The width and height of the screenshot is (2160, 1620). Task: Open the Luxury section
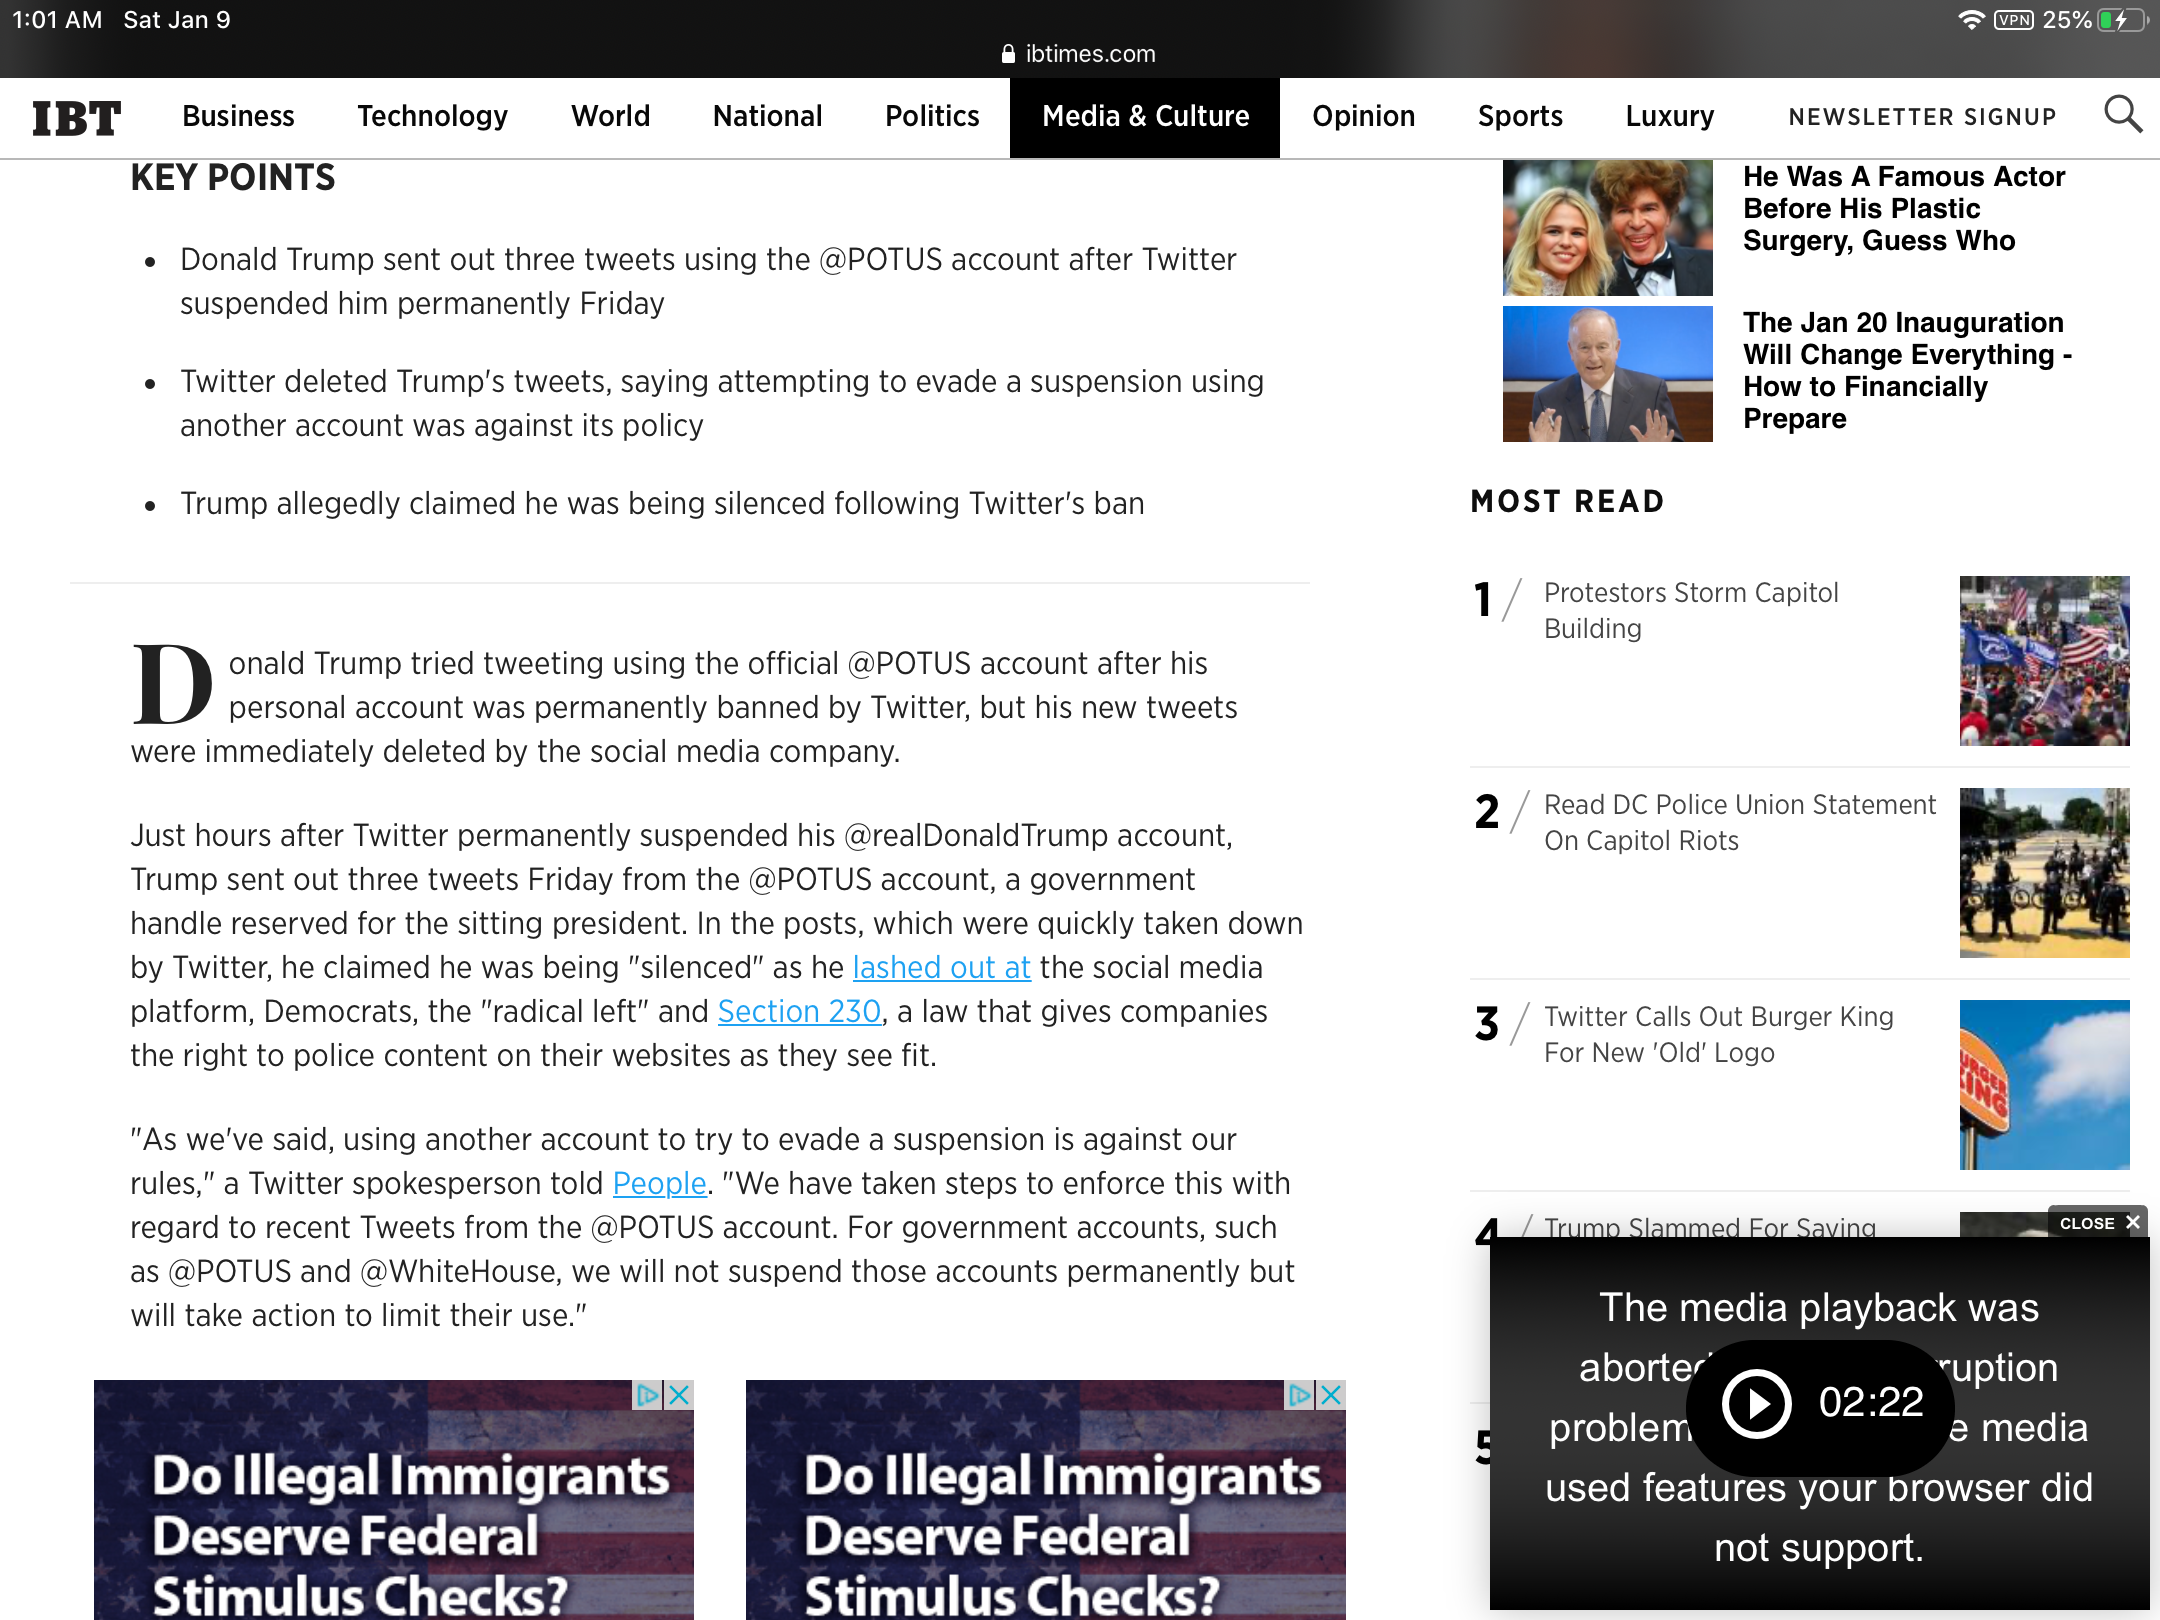pyautogui.click(x=1669, y=116)
